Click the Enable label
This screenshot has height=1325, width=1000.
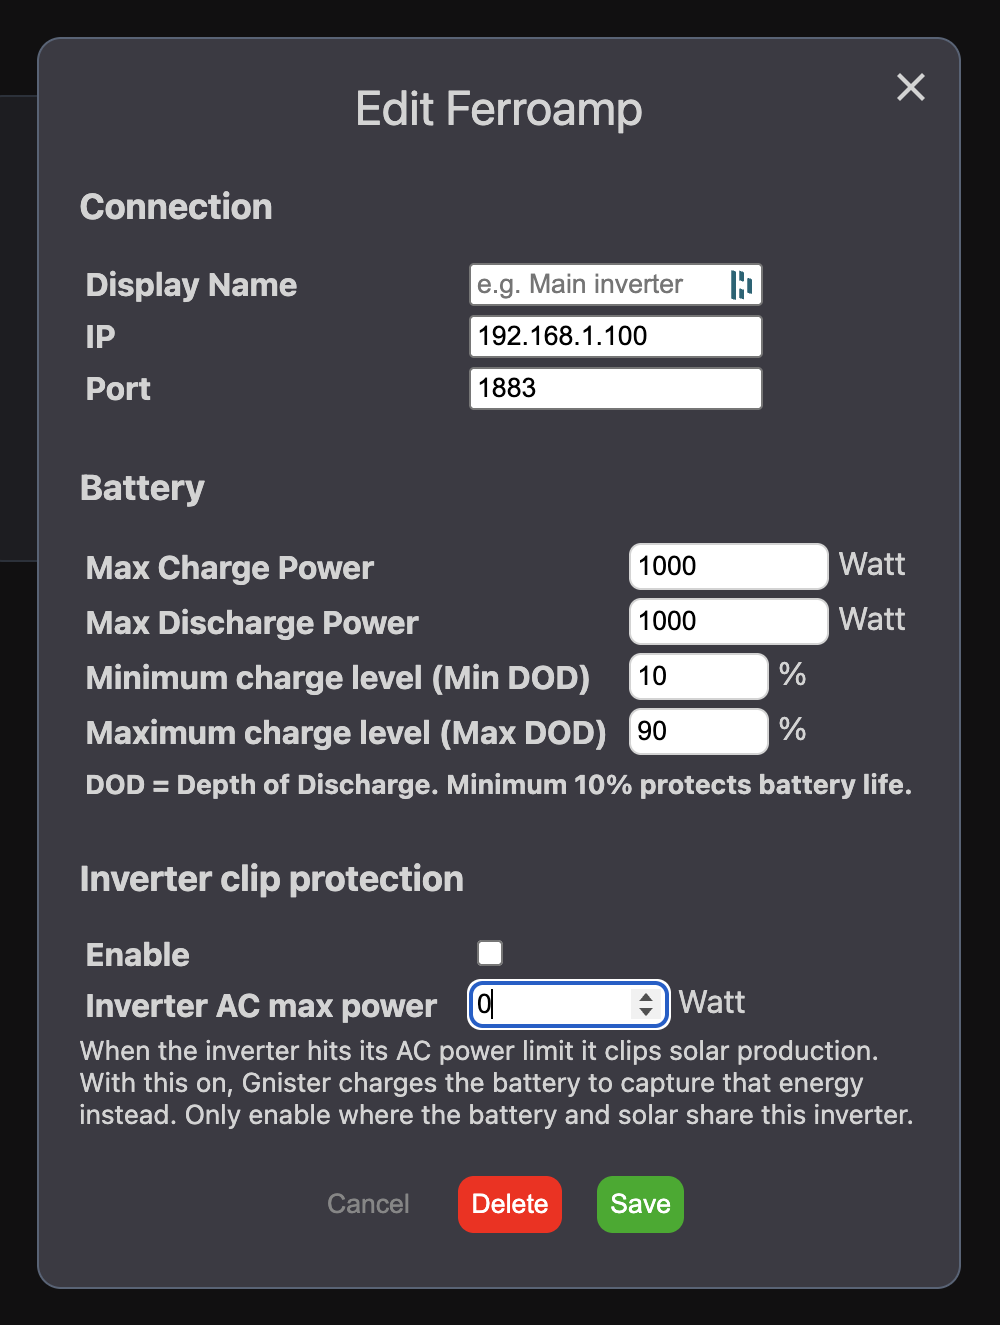pyautogui.click(x=138, y=955)
